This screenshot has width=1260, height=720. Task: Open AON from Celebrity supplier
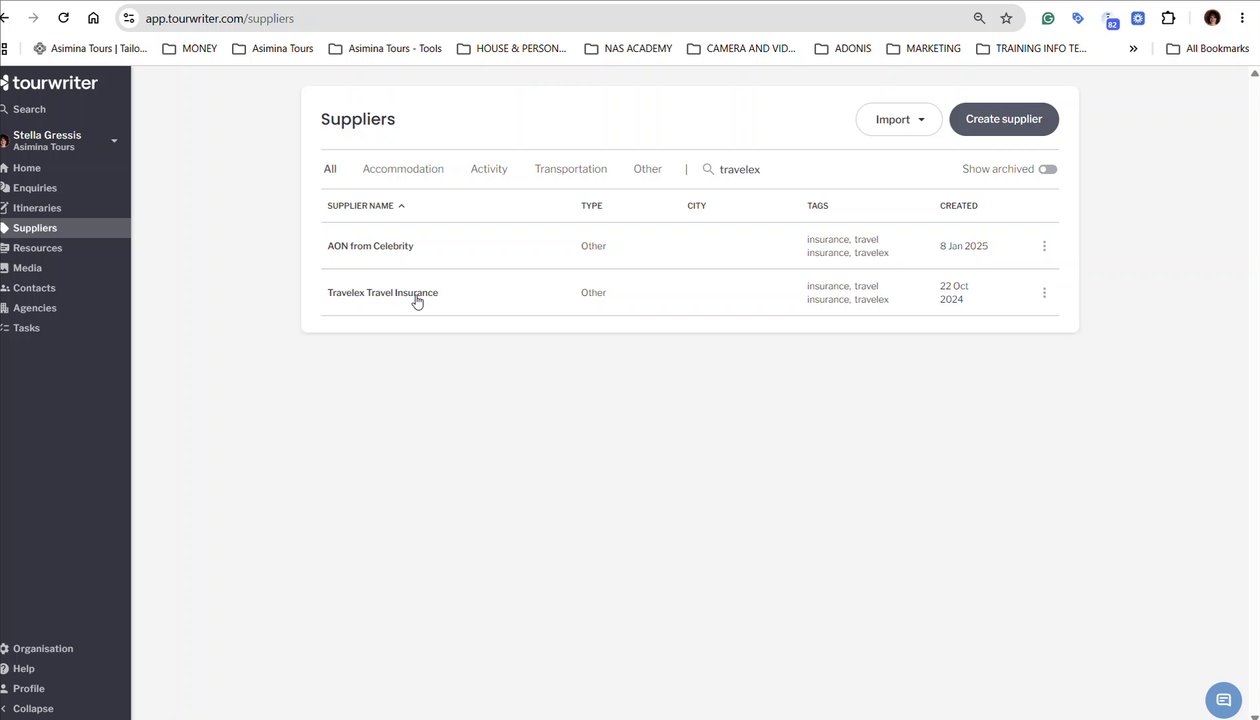[370, 246]
